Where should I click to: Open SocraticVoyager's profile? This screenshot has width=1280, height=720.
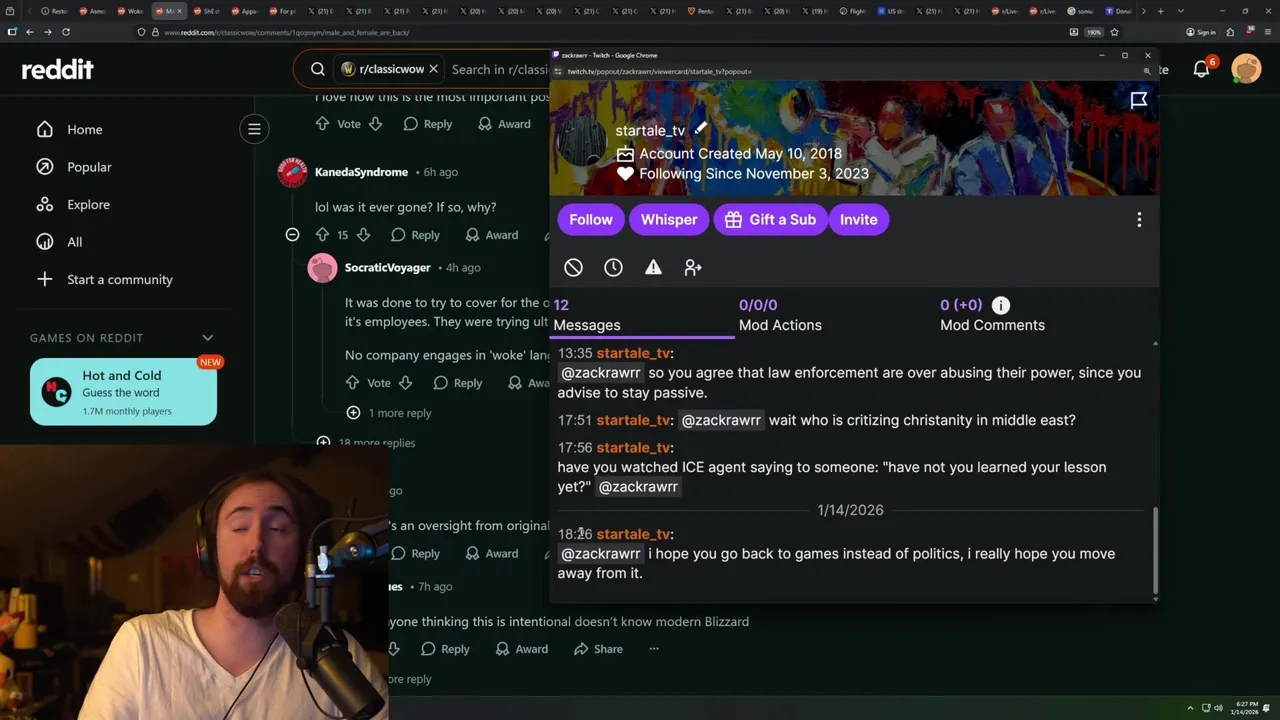click(x=387, y=268)
